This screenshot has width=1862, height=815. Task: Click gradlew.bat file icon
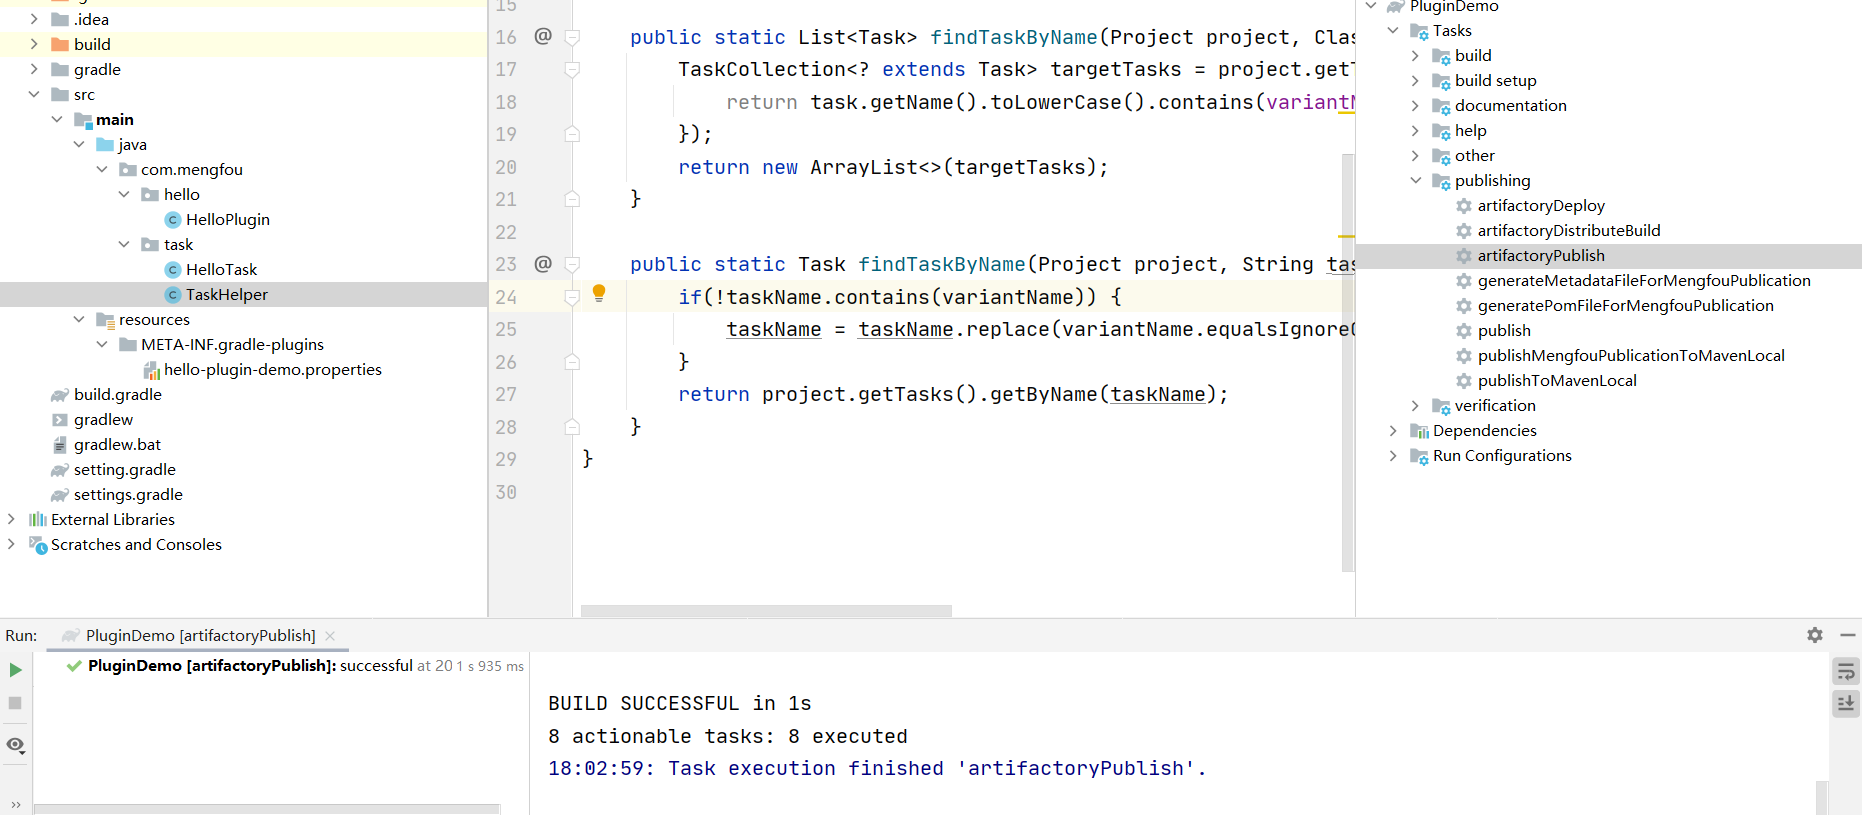click(x=60, y=445)
